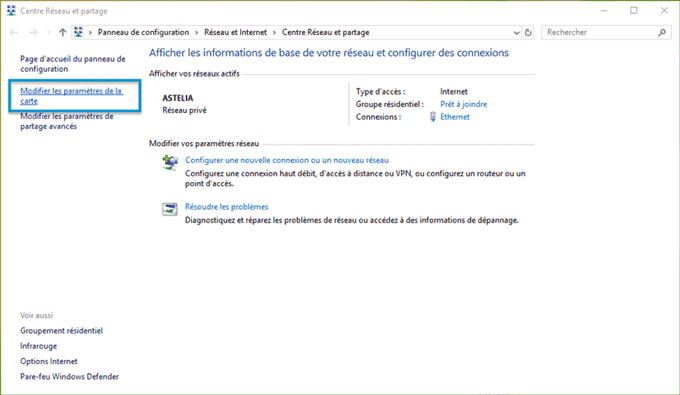Open Modifier les paramètres de la carte
Screen dimensions: 680x395
point(72,96)
